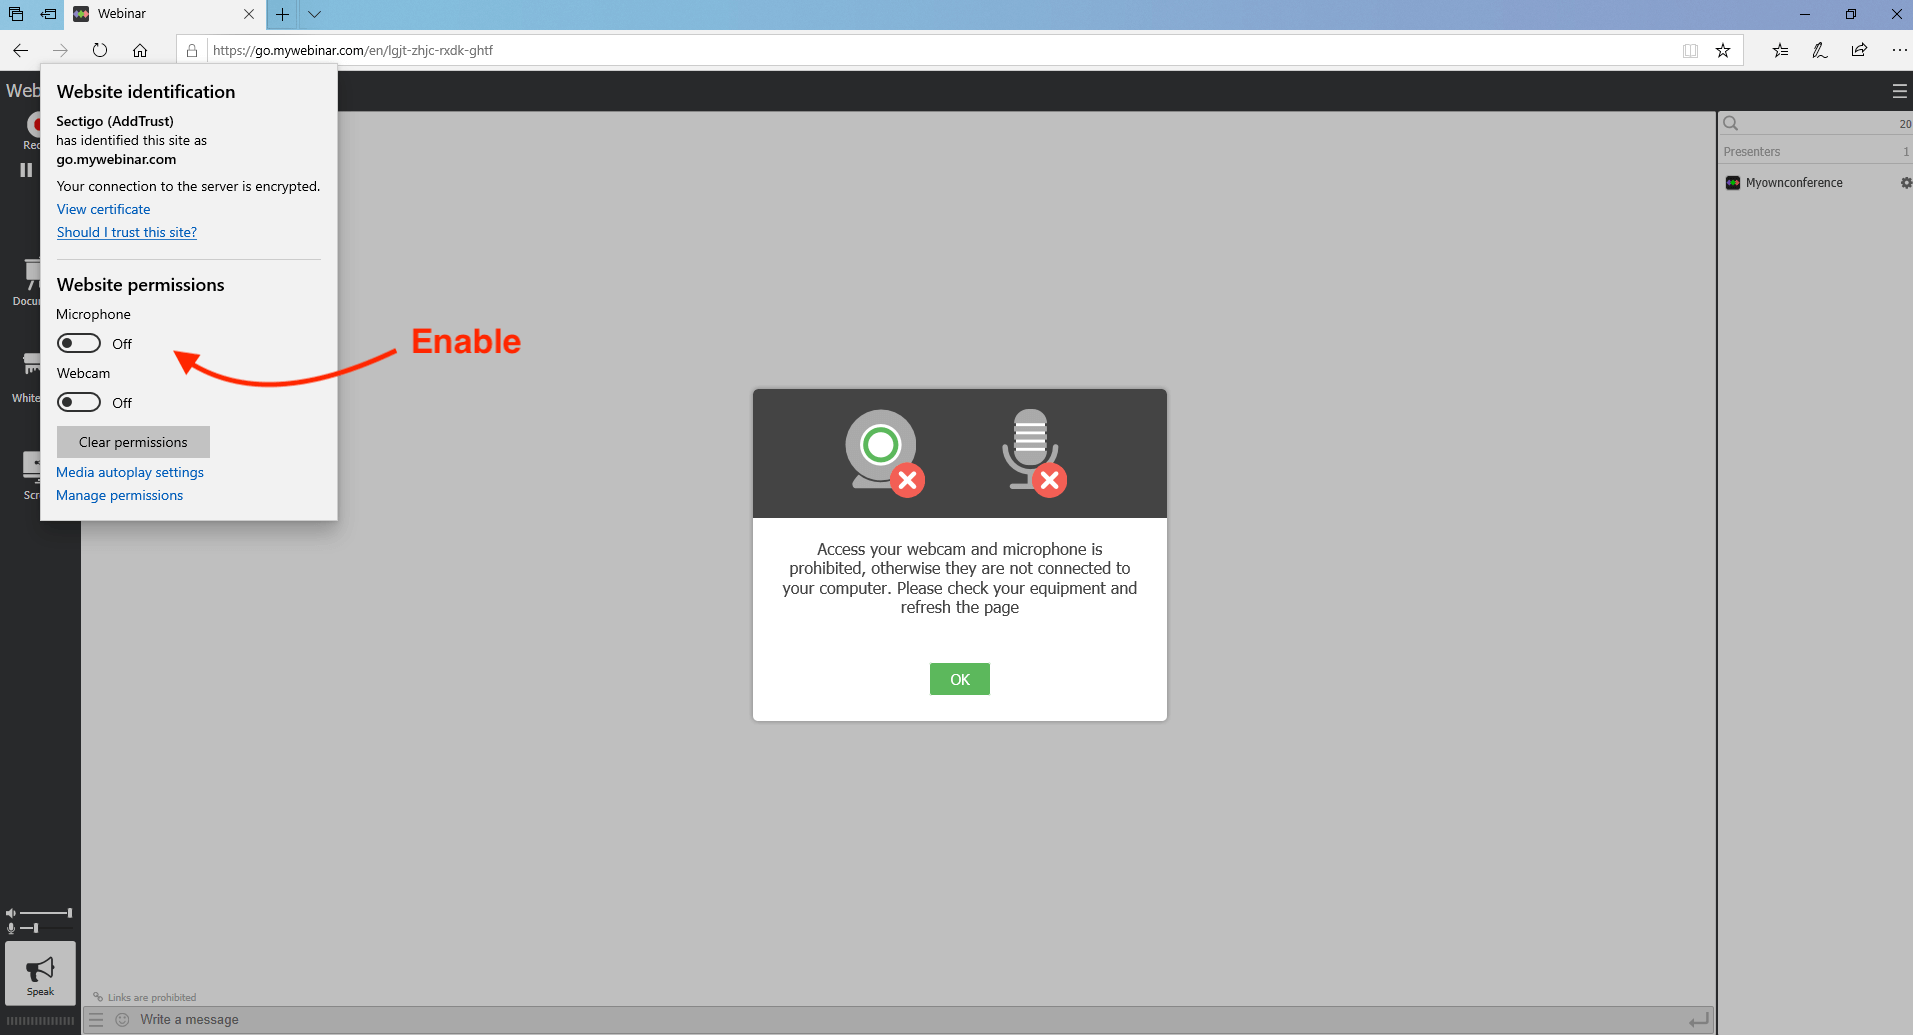Open browser Settings and more menu
The image size is (1913, 1035).
pos(1899,51)
